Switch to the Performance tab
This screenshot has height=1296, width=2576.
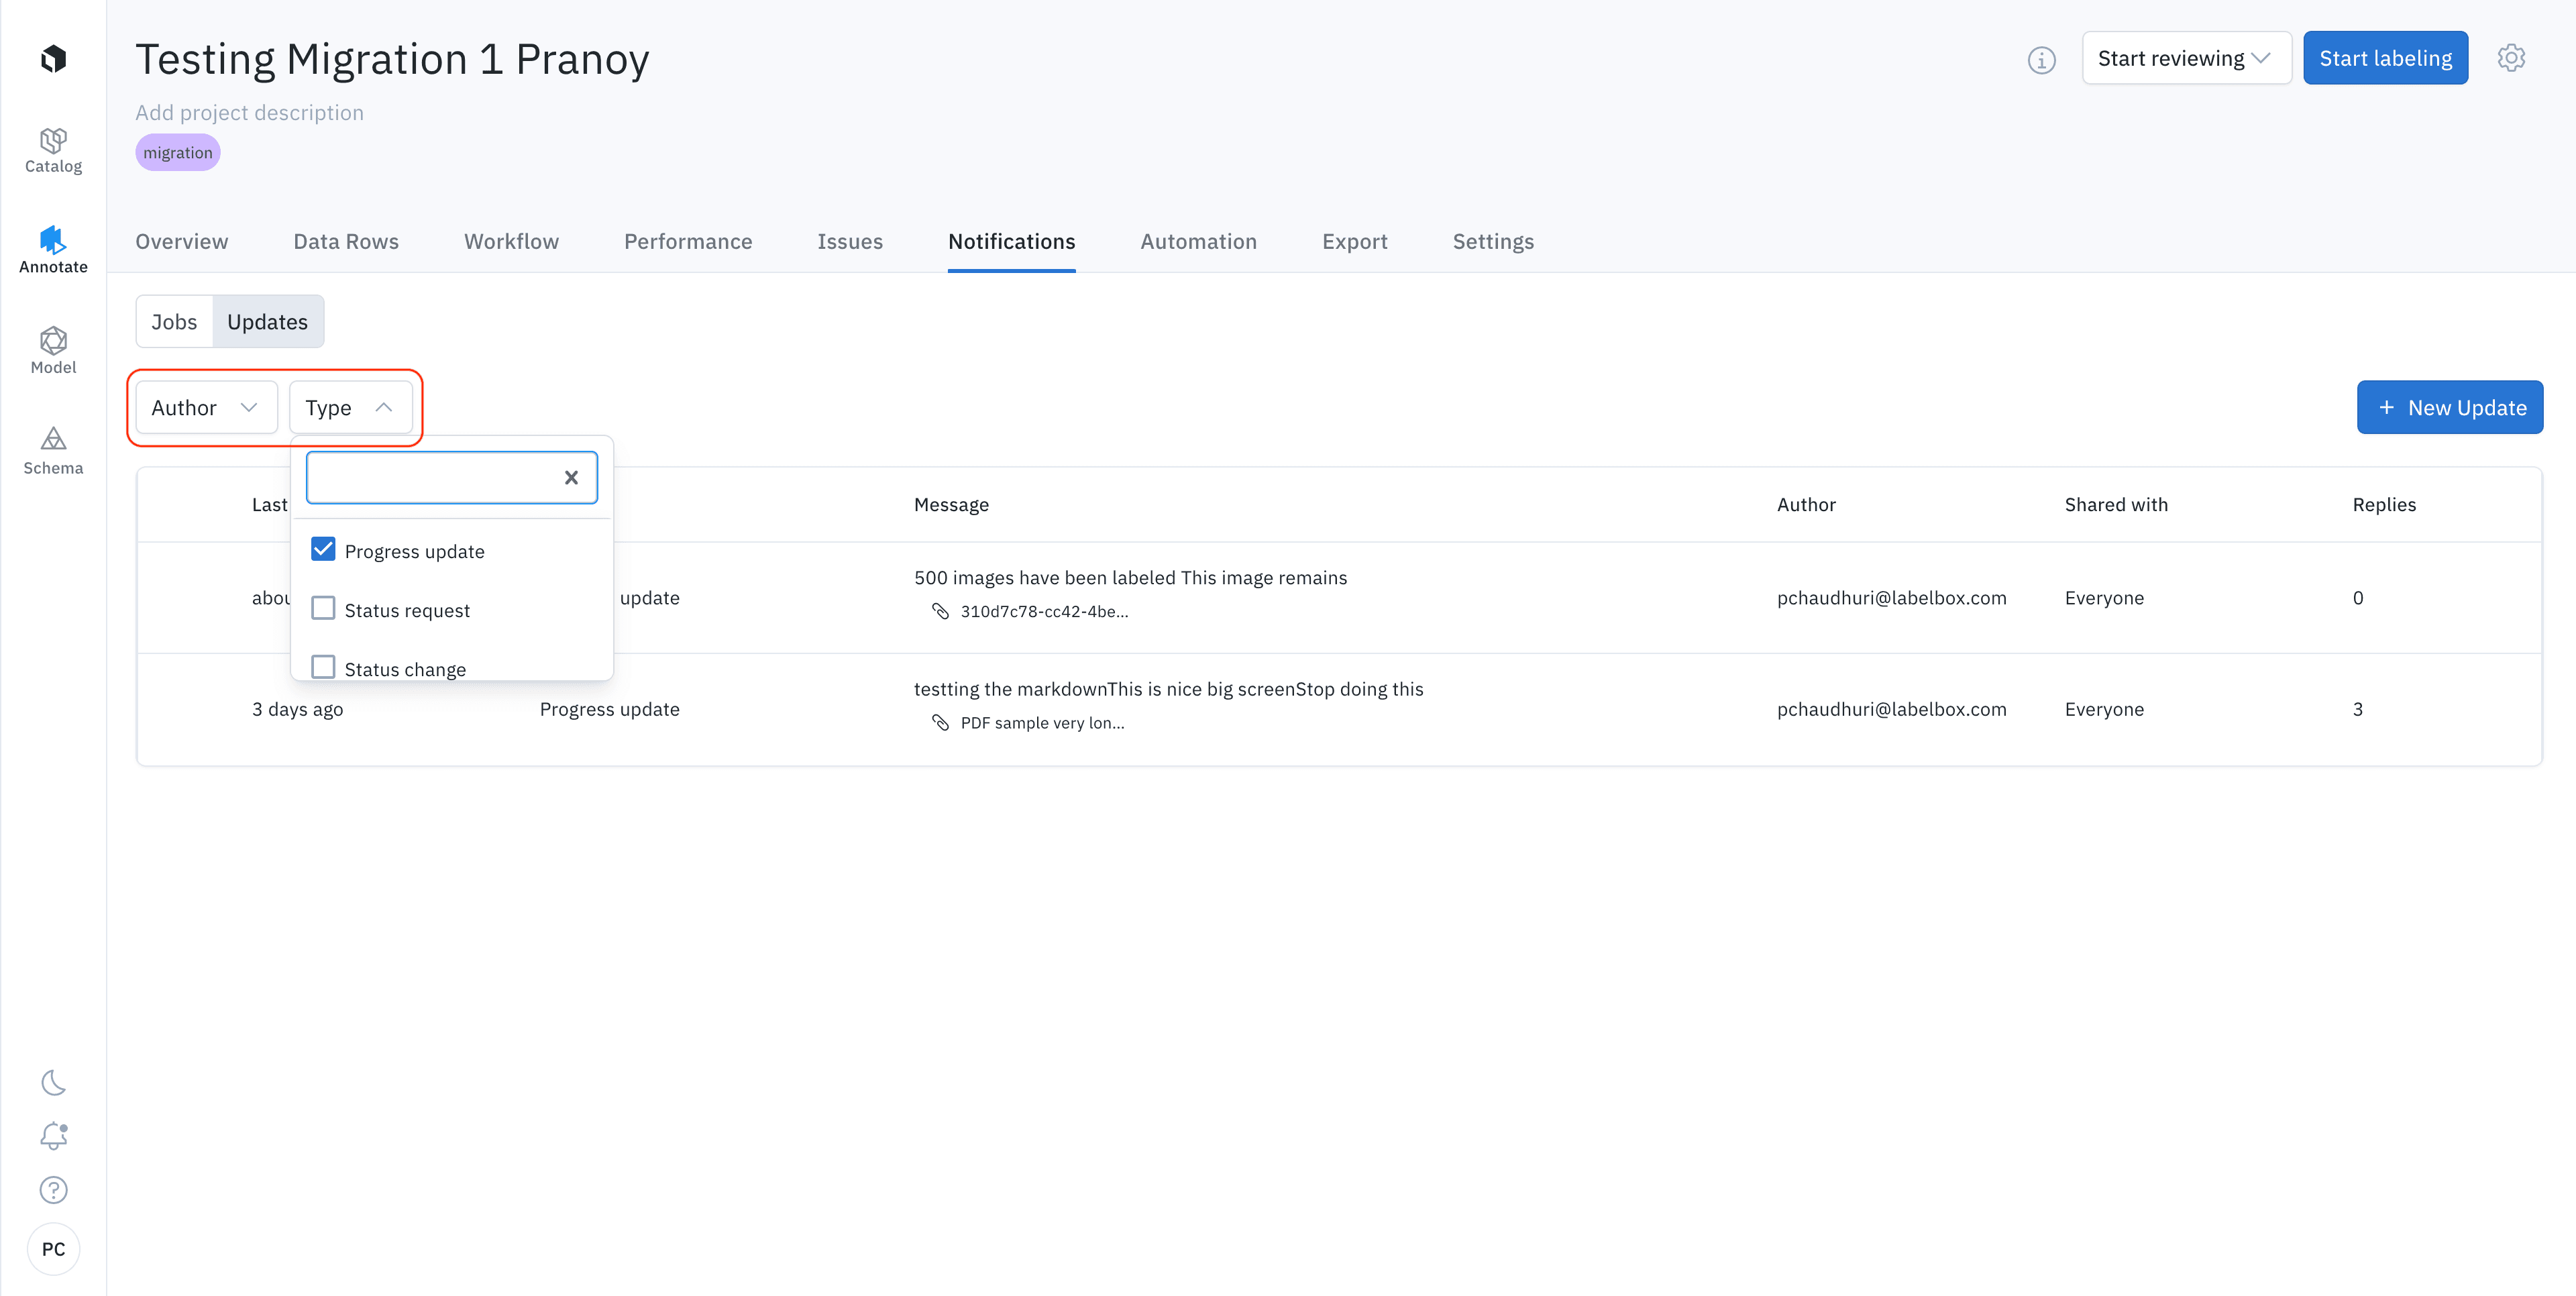point(688,241)
